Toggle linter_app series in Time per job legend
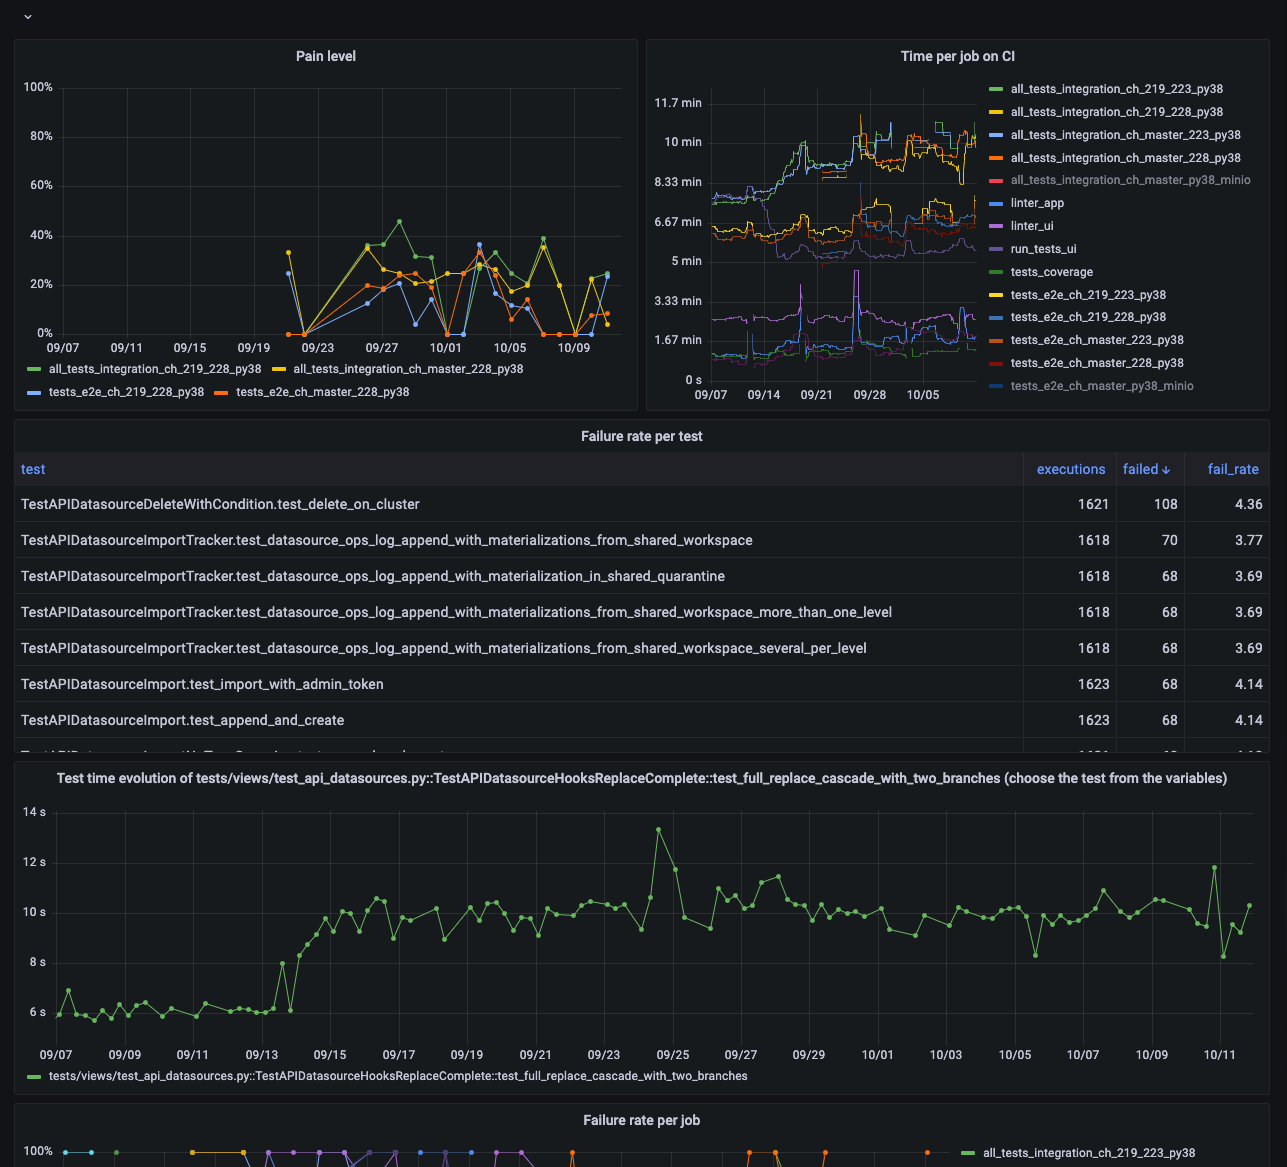Image resolution: width=1287 pixels, height=1167 pixels. tap(1037, 203)
